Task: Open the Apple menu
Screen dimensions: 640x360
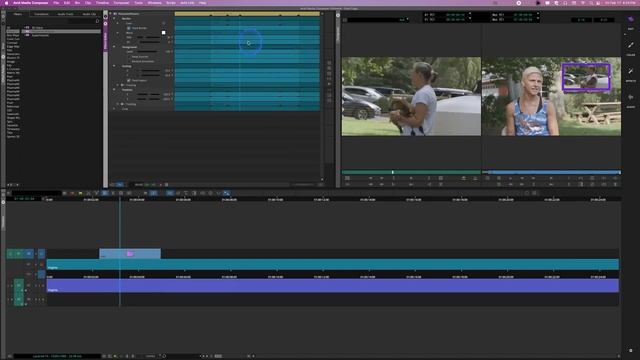Action: pos(6,3)
